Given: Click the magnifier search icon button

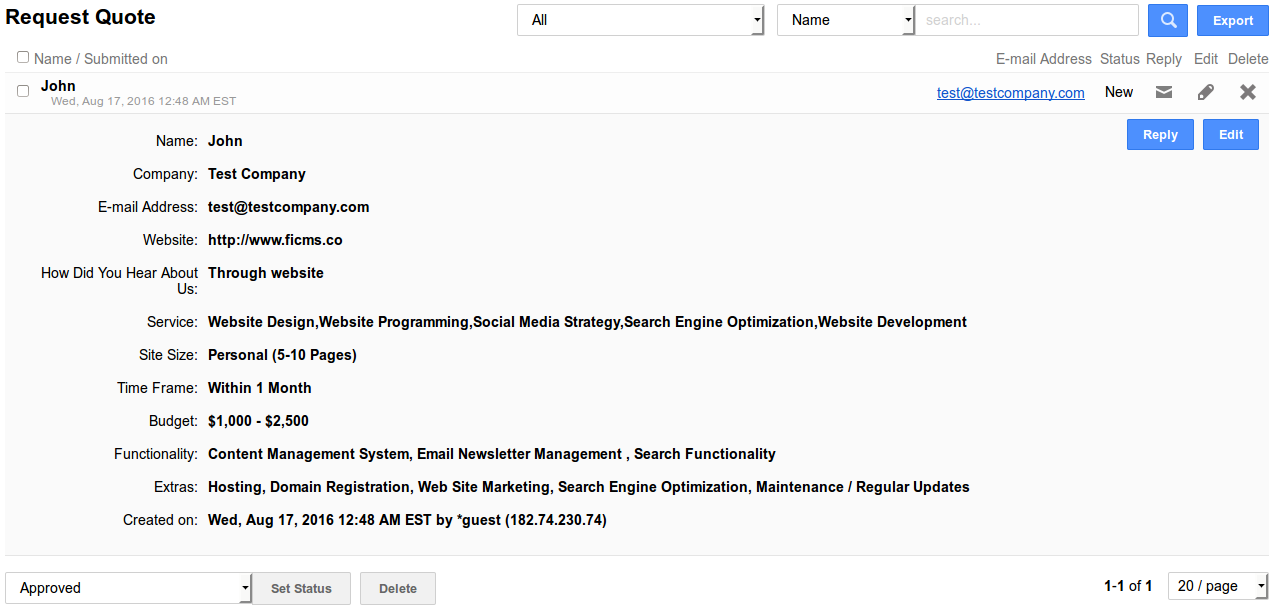Looking at the screenshot, I should 1167,20.
